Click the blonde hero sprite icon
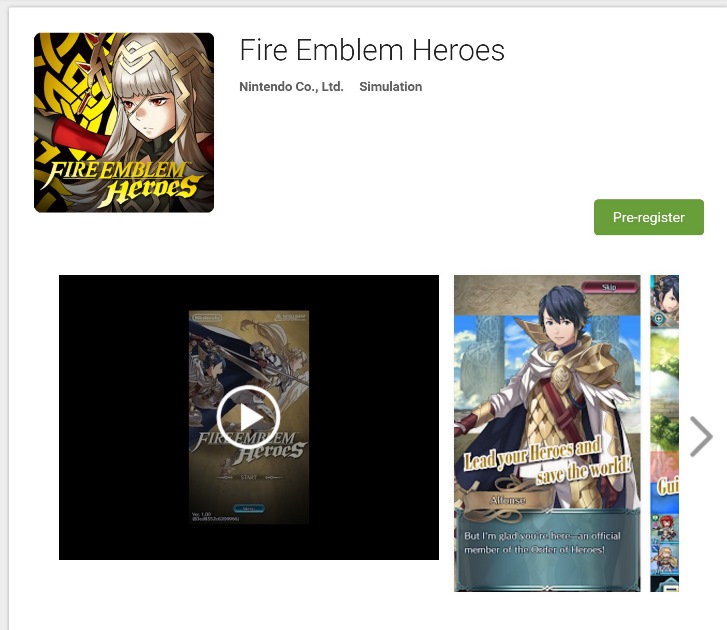 (x=666, y=559)
